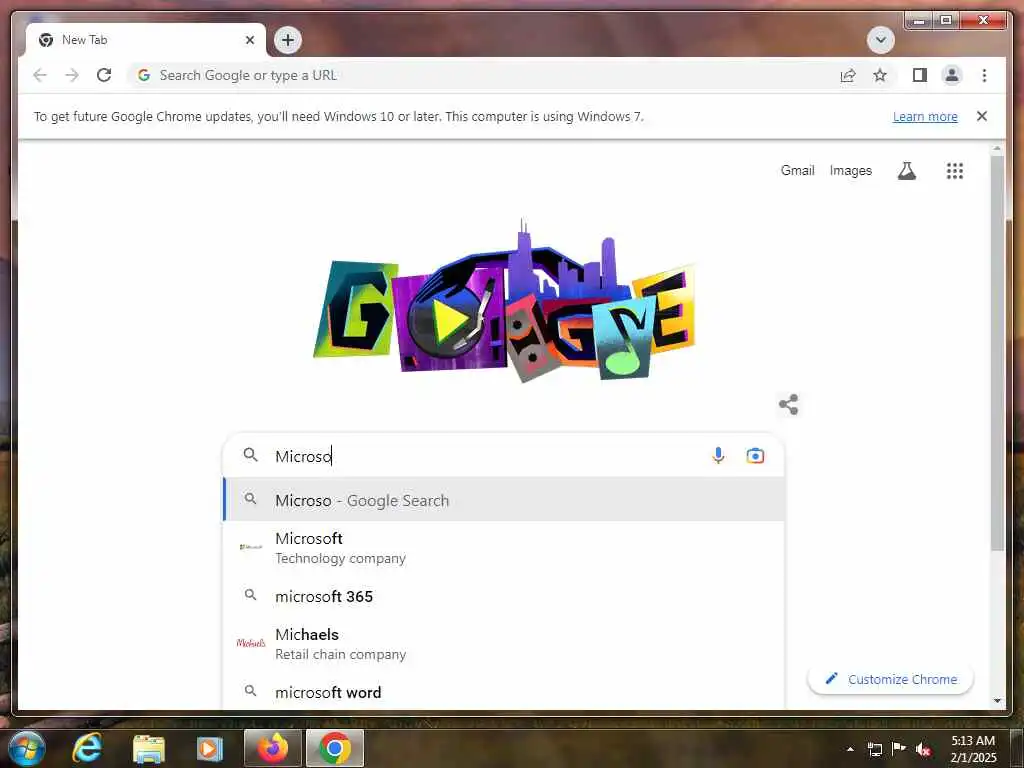Pick the 'microsoft word' suggestion
The width and height of the screenshot is (1024, 768).
pyautogui.click(x=504, y=691)
